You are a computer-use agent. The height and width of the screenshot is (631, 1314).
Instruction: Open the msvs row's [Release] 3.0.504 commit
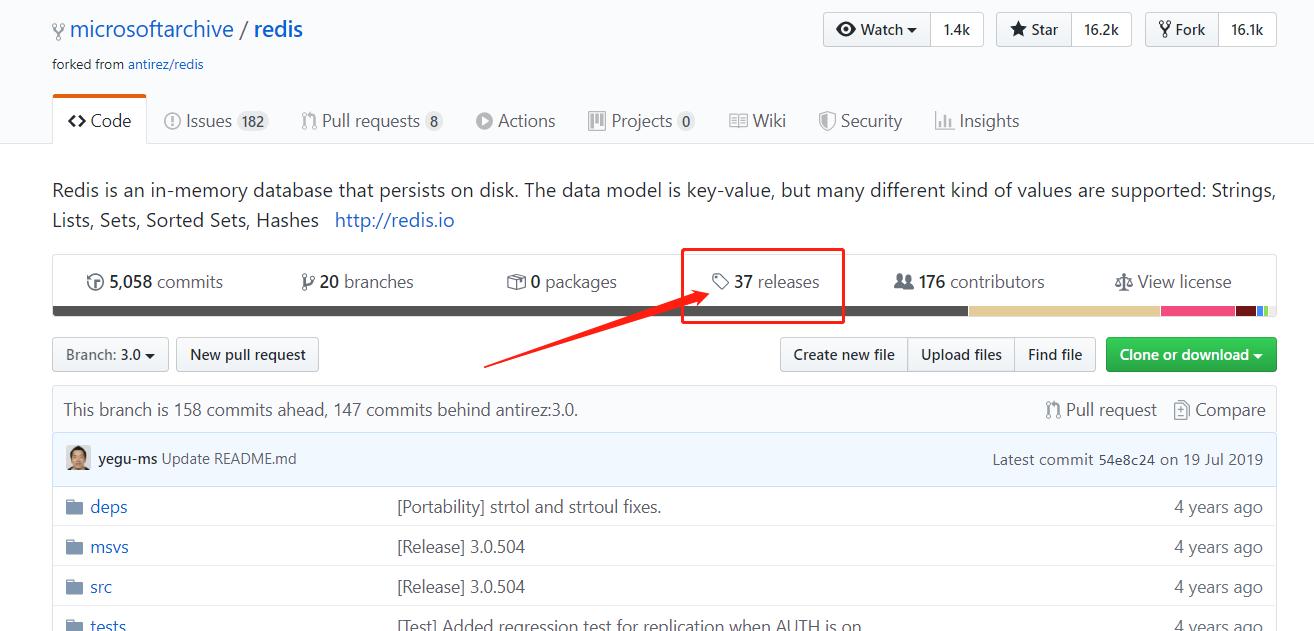[461, 547]
